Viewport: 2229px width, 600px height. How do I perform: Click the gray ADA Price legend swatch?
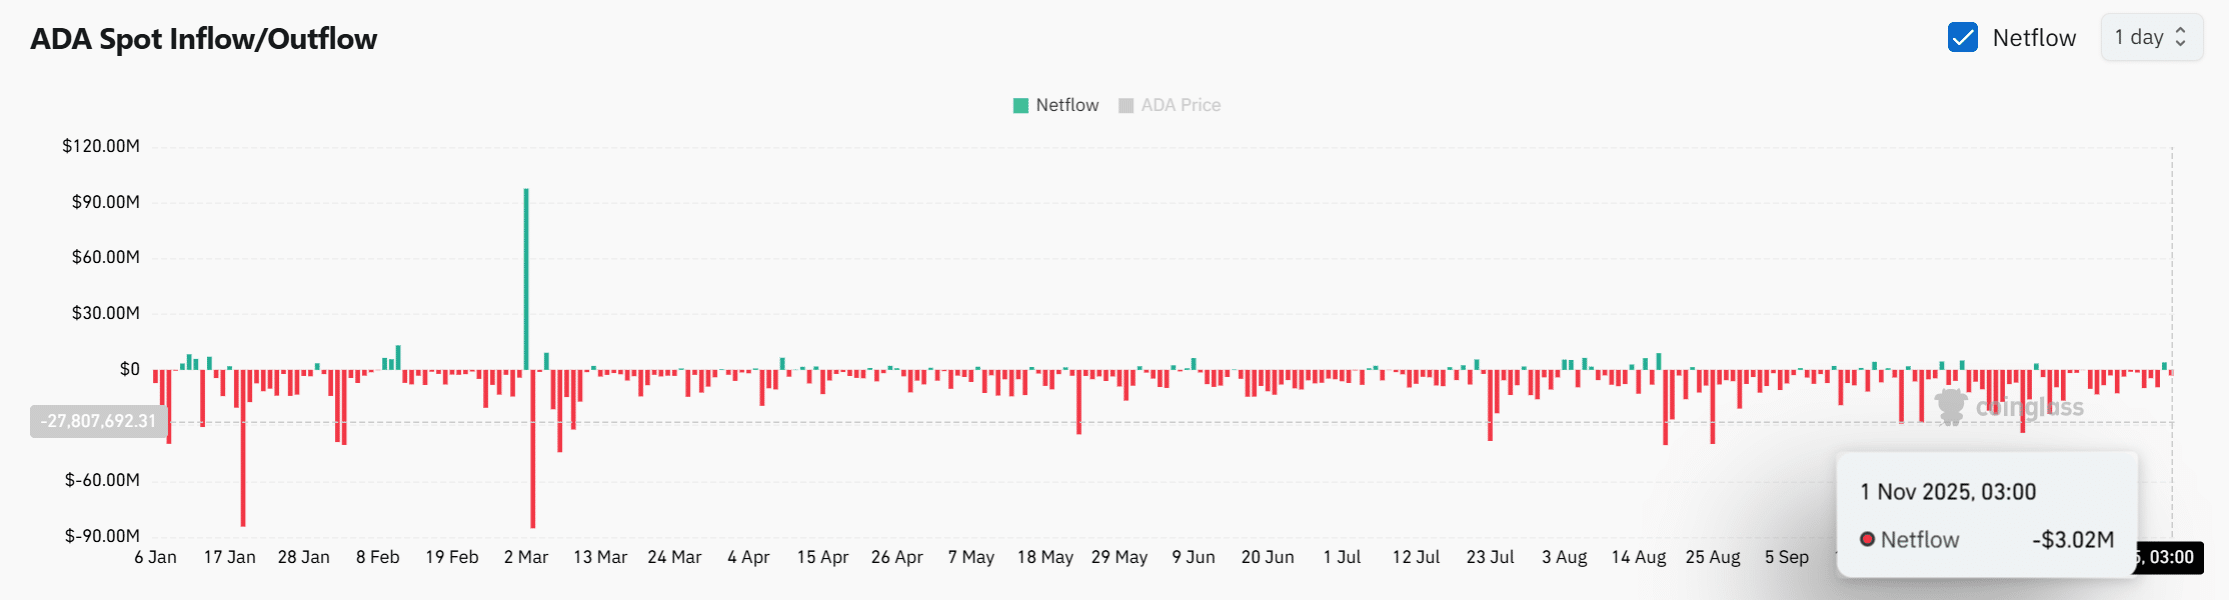pos(1126,106)
